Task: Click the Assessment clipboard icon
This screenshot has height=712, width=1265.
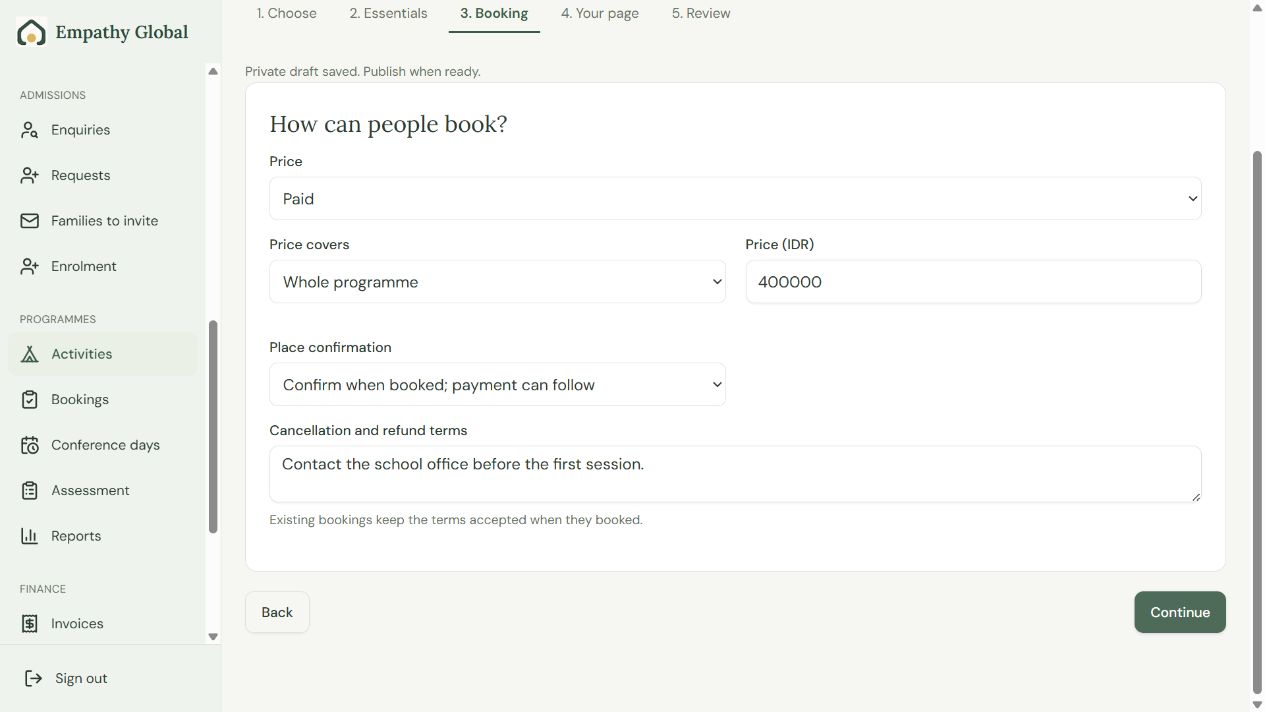Action: coord(30,491)
